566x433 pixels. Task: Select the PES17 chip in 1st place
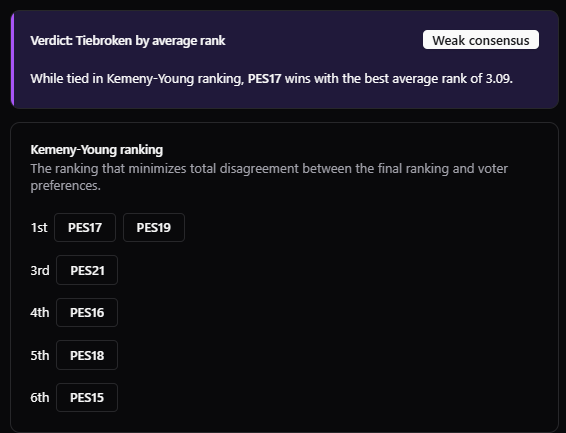85,228
